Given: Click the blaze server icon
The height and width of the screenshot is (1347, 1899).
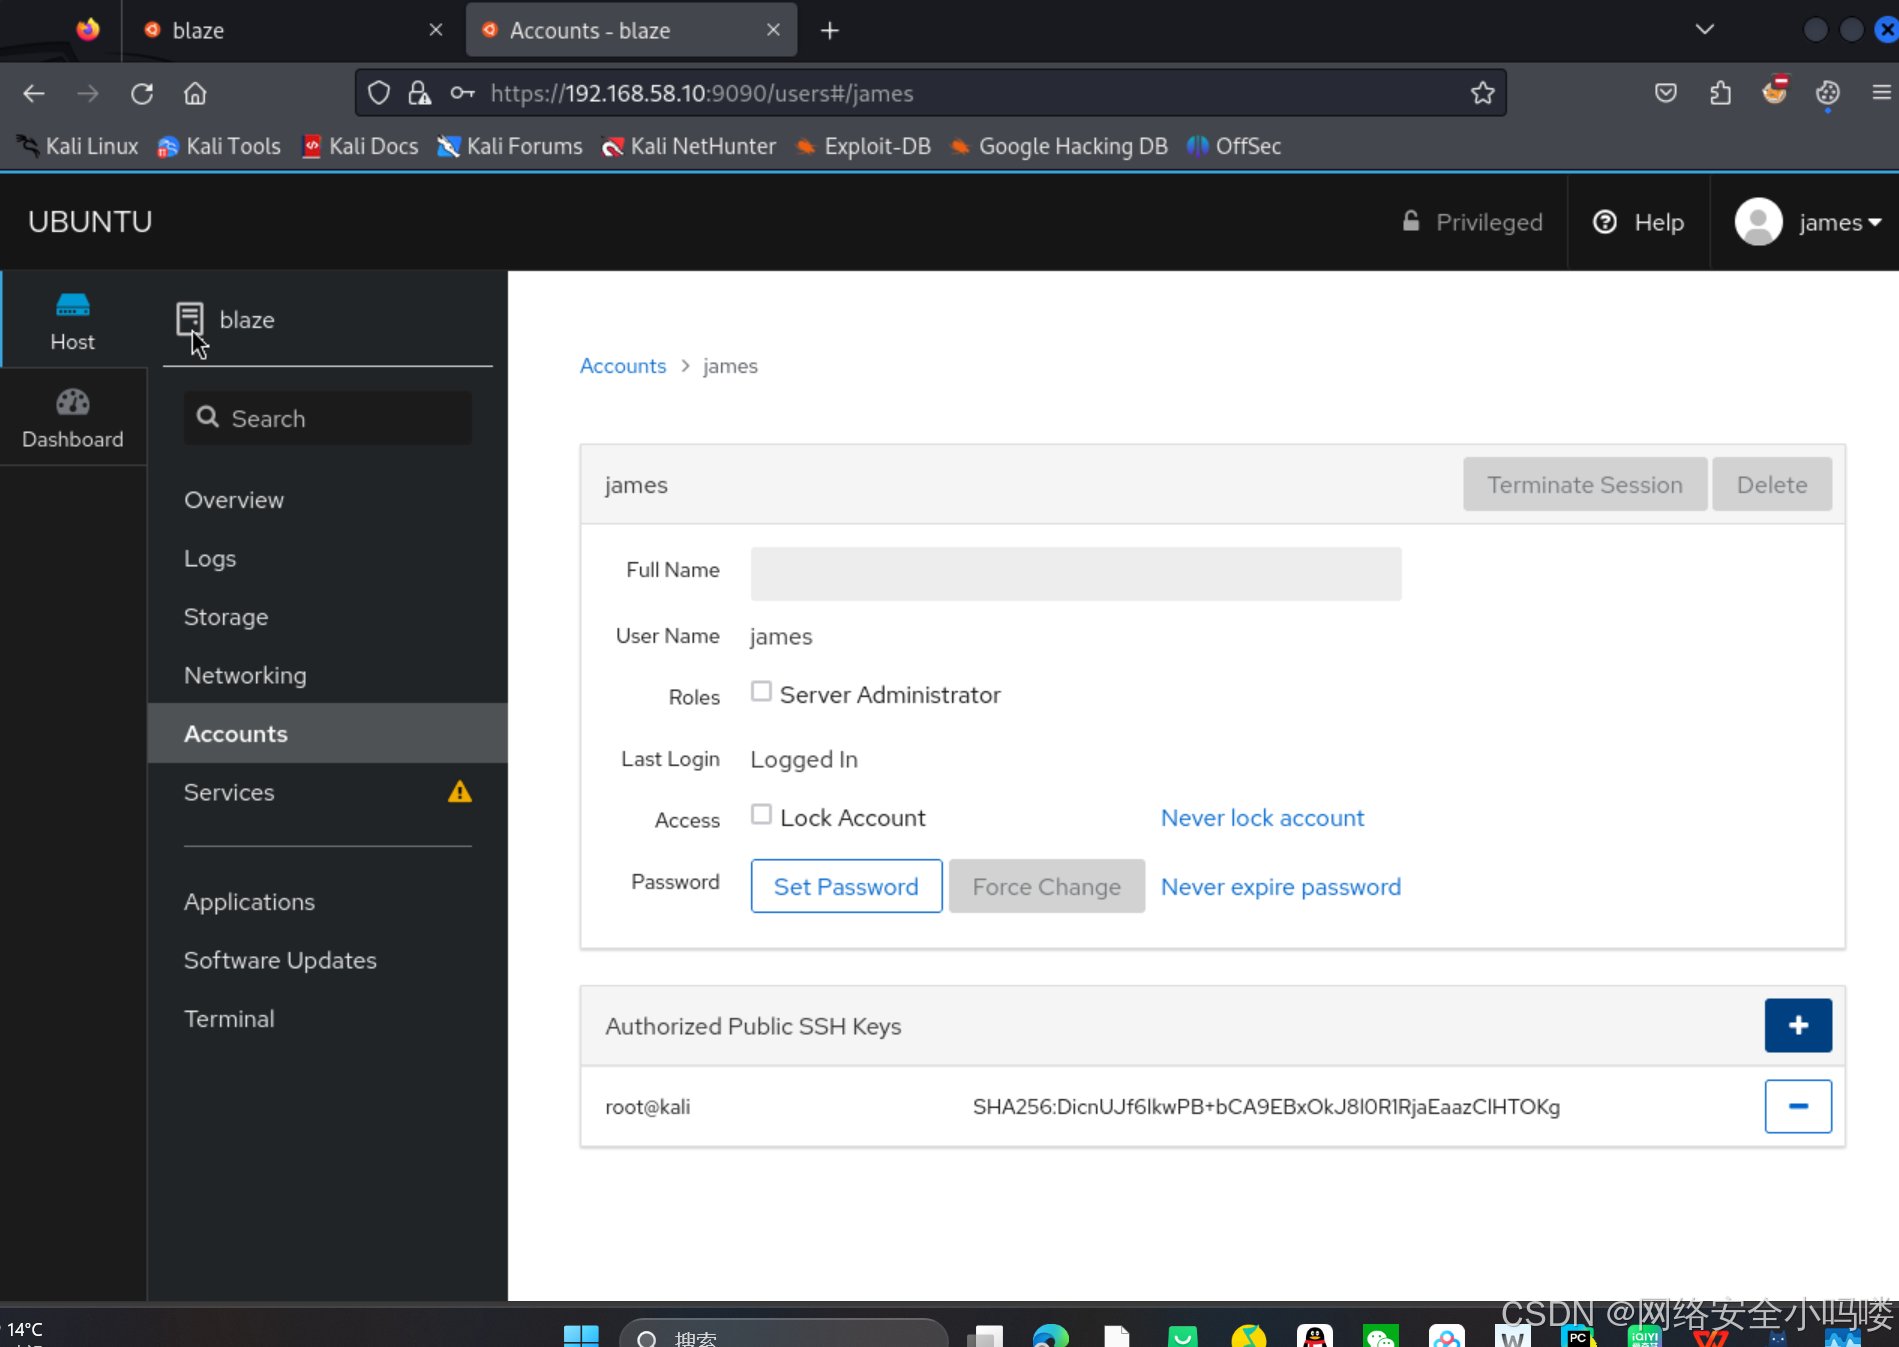Looking at the screenshot, I should click(189, 319).
